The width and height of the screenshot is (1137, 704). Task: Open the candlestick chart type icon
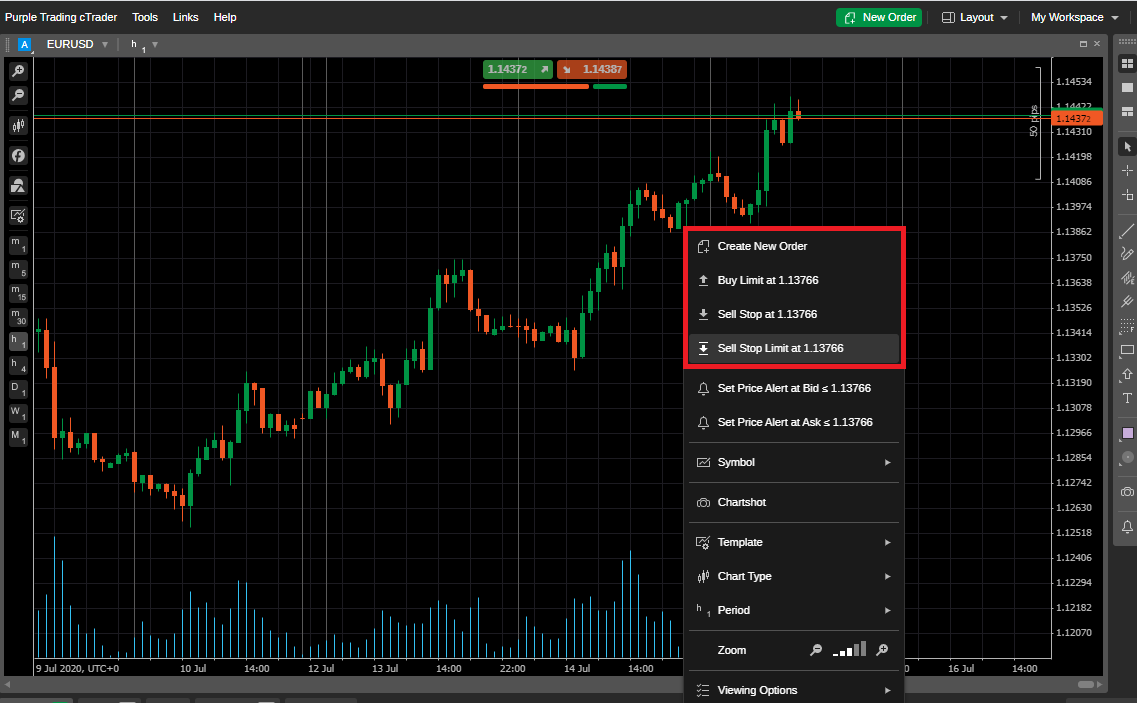click(19, 125)
